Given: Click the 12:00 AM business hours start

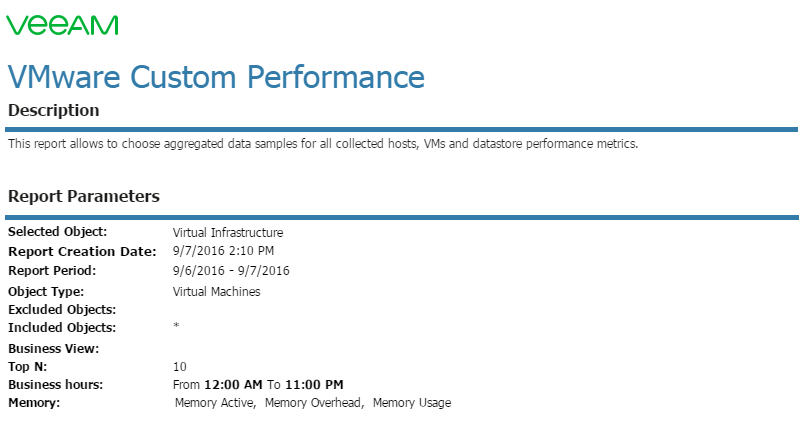Looking at the screenshot, I should [x=234, y=385].
